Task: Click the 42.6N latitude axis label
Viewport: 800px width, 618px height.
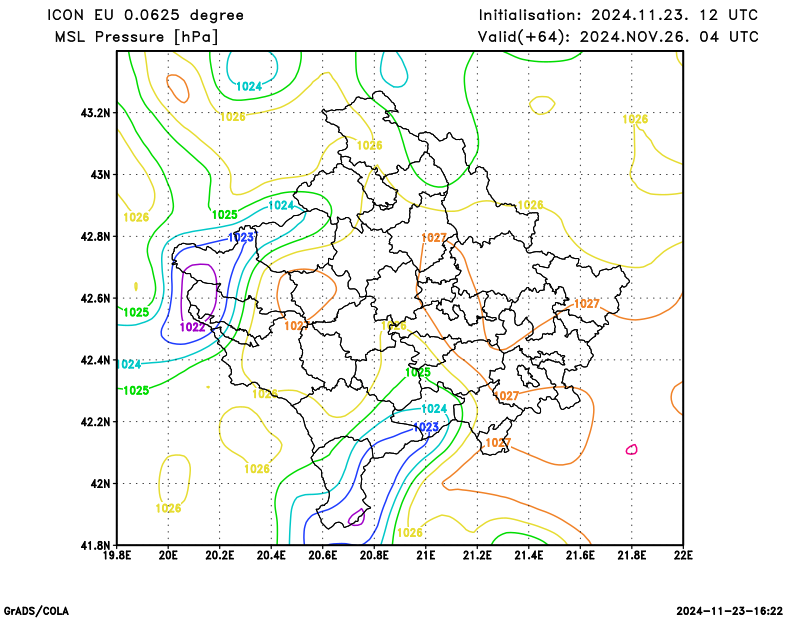Action: (95, 298)
